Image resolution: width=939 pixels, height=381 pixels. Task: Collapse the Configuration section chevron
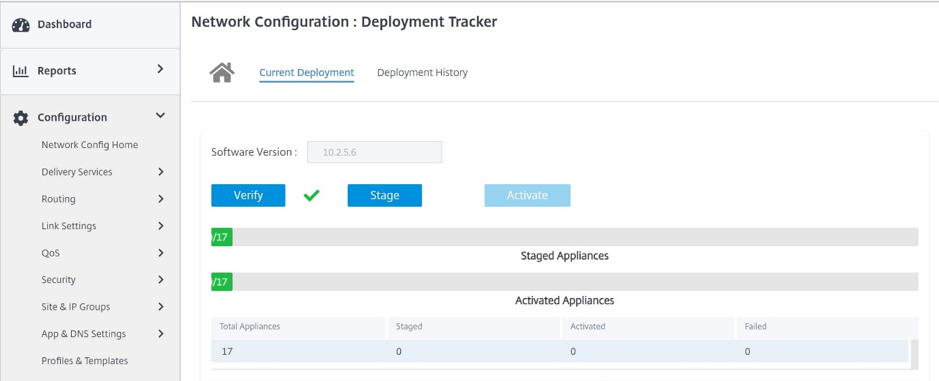coord(160,116)
